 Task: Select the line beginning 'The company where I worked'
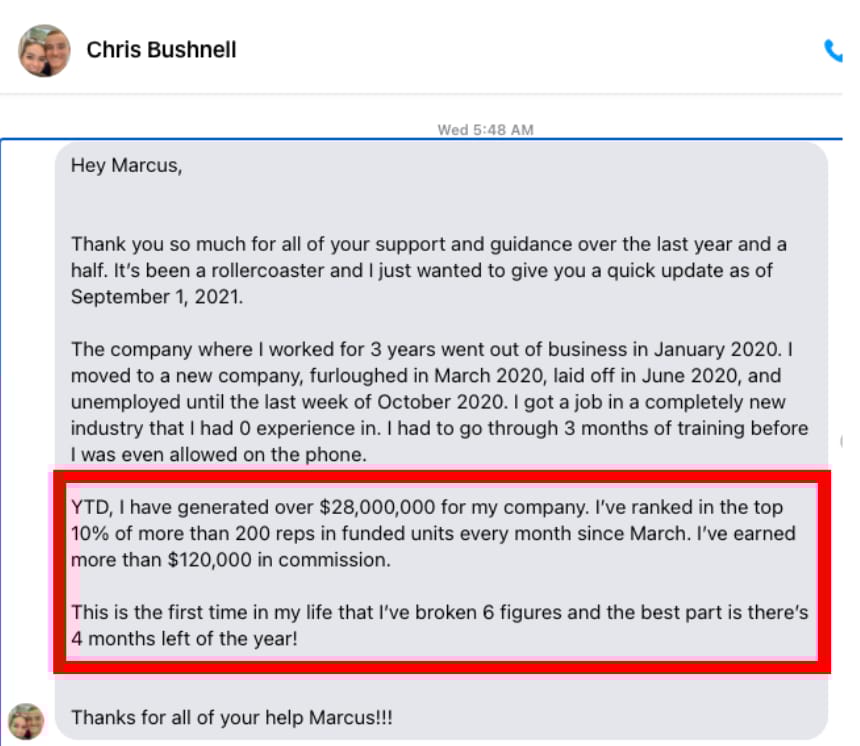(x=432, y=349)
